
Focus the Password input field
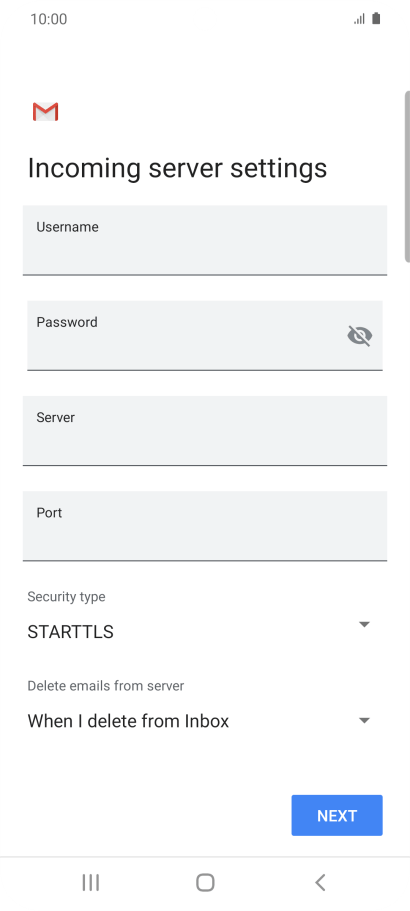point(204,335)
